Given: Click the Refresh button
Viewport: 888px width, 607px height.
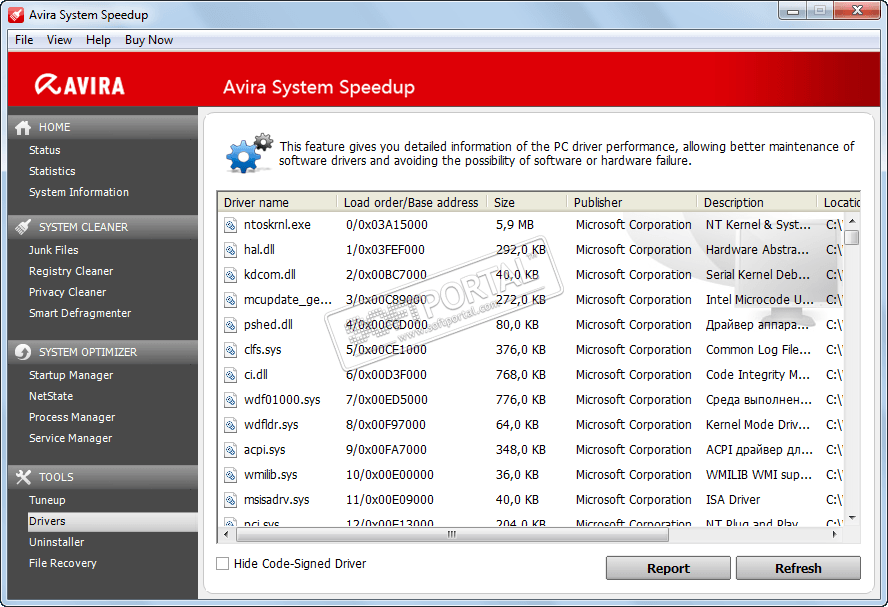Looking at the screenshot, I should click(x=798, y=568).
